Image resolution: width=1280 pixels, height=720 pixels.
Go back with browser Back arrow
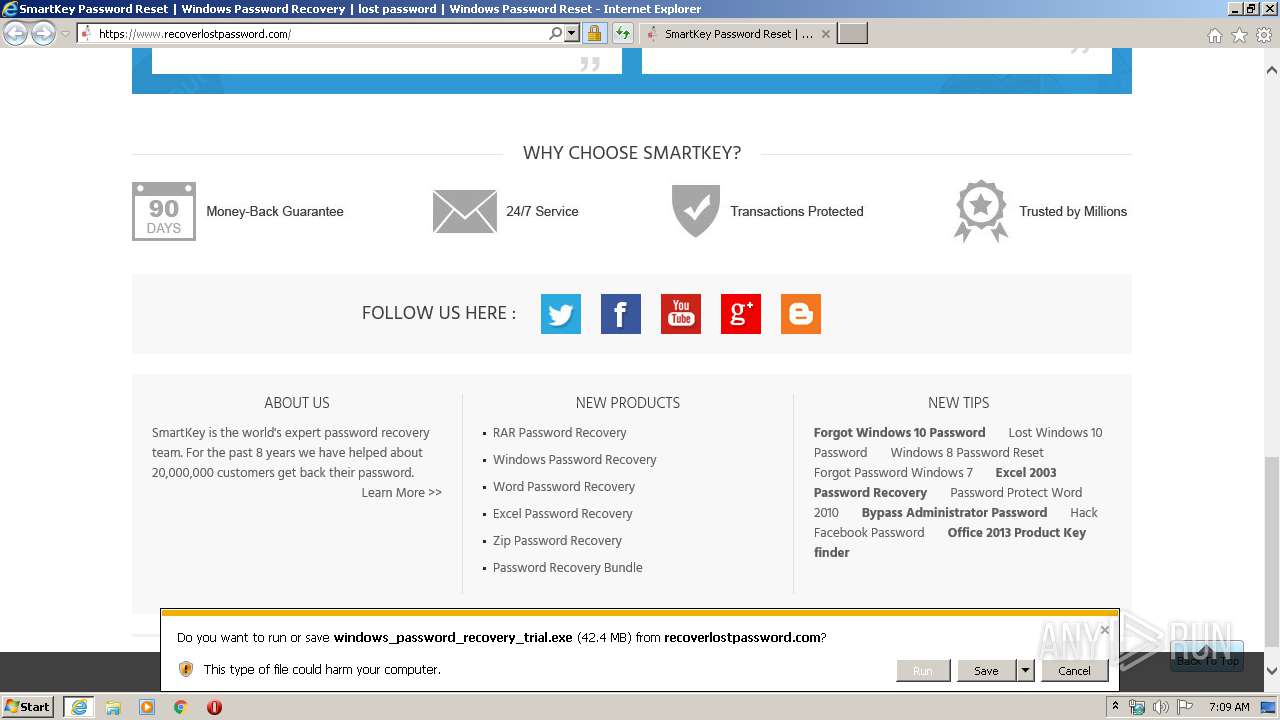coord(15,33)
